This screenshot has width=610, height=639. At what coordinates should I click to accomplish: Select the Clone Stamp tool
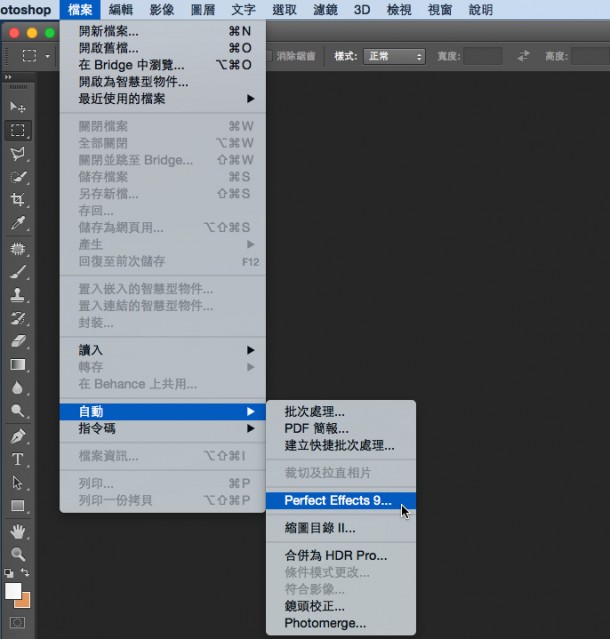[x=18, y=295]
